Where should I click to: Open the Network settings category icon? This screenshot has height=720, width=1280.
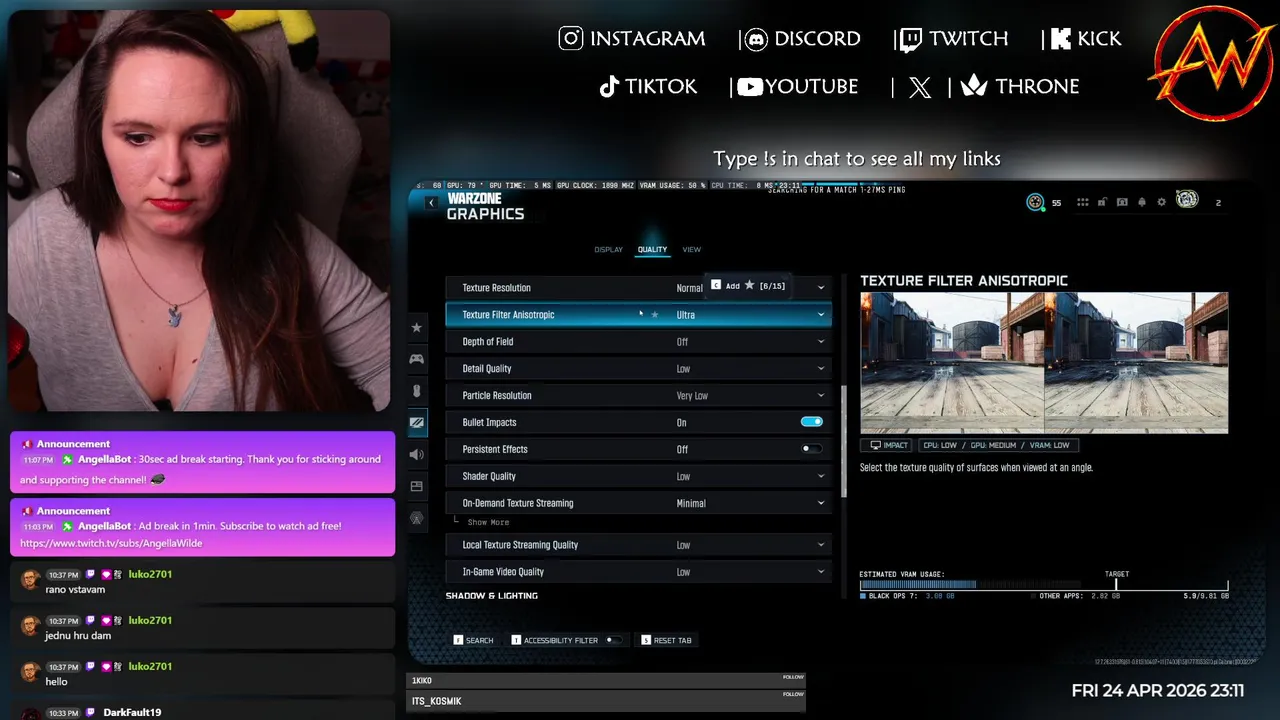pyautogui.click(x=417, y=518)
